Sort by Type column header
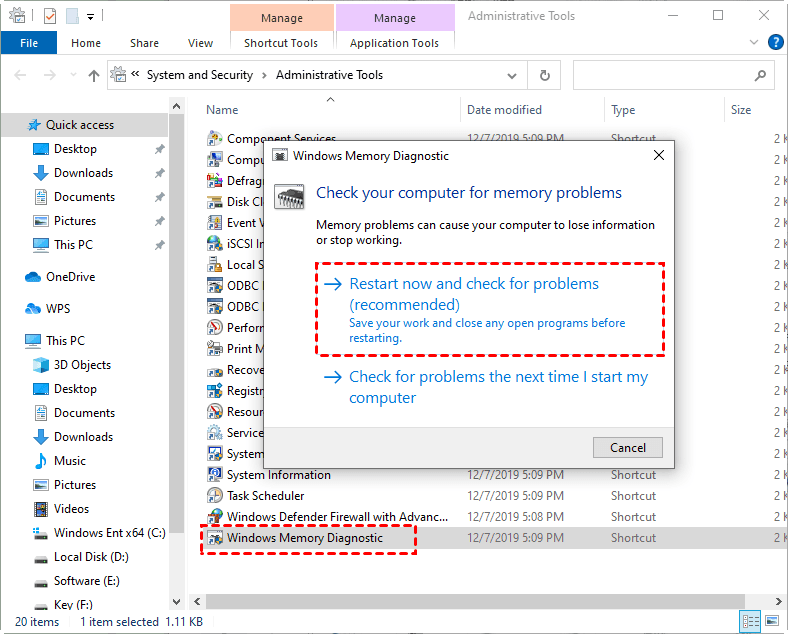 [x=623, y=110]
